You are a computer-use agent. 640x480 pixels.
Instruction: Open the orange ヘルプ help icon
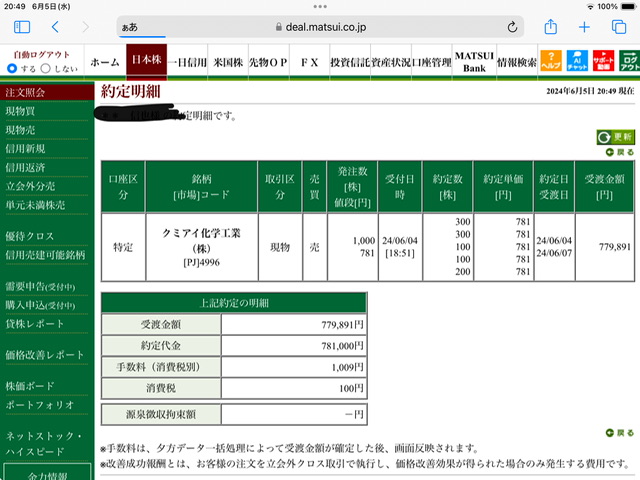pos(551,61)
